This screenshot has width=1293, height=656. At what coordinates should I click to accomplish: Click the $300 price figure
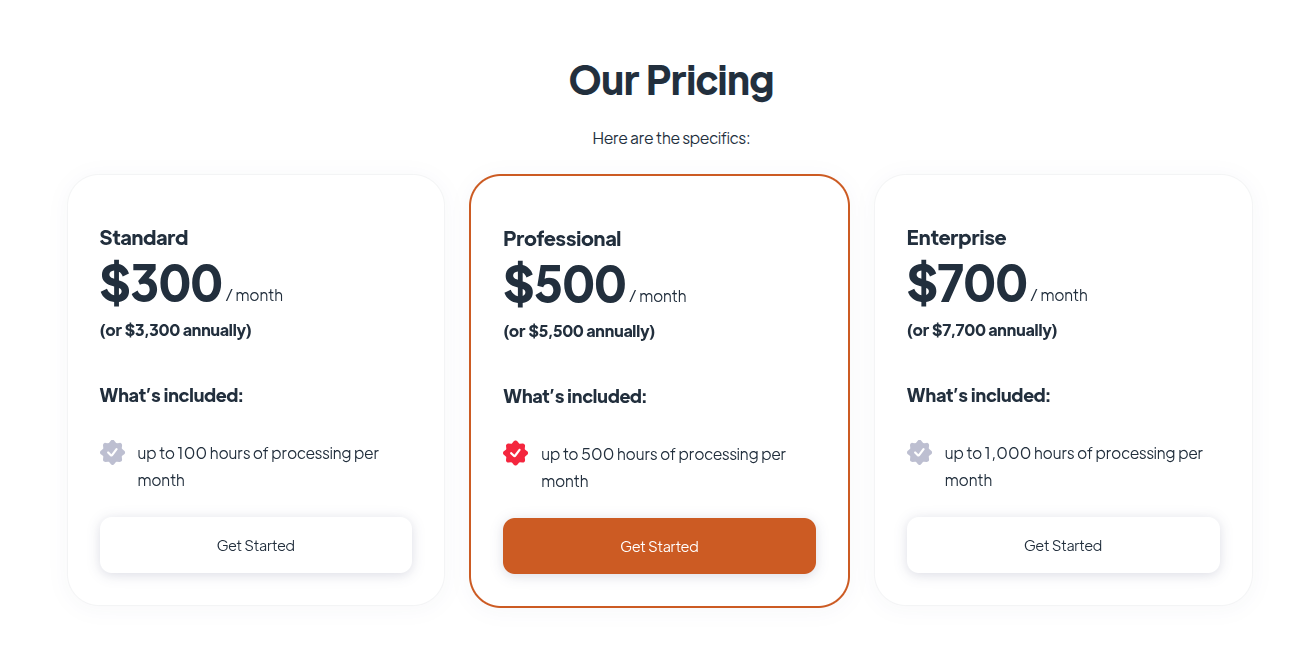point(161,283)
